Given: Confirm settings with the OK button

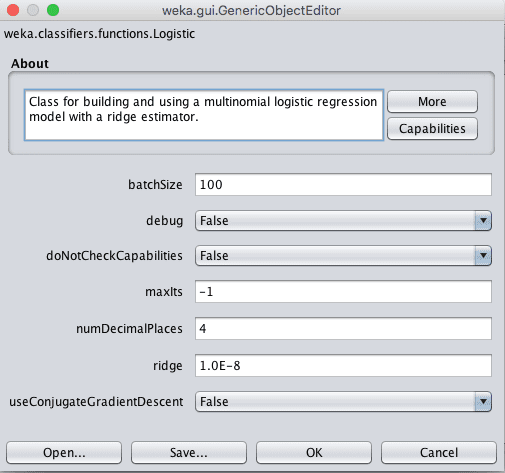Looking at the screenshot, I should [x=314, y=453].
